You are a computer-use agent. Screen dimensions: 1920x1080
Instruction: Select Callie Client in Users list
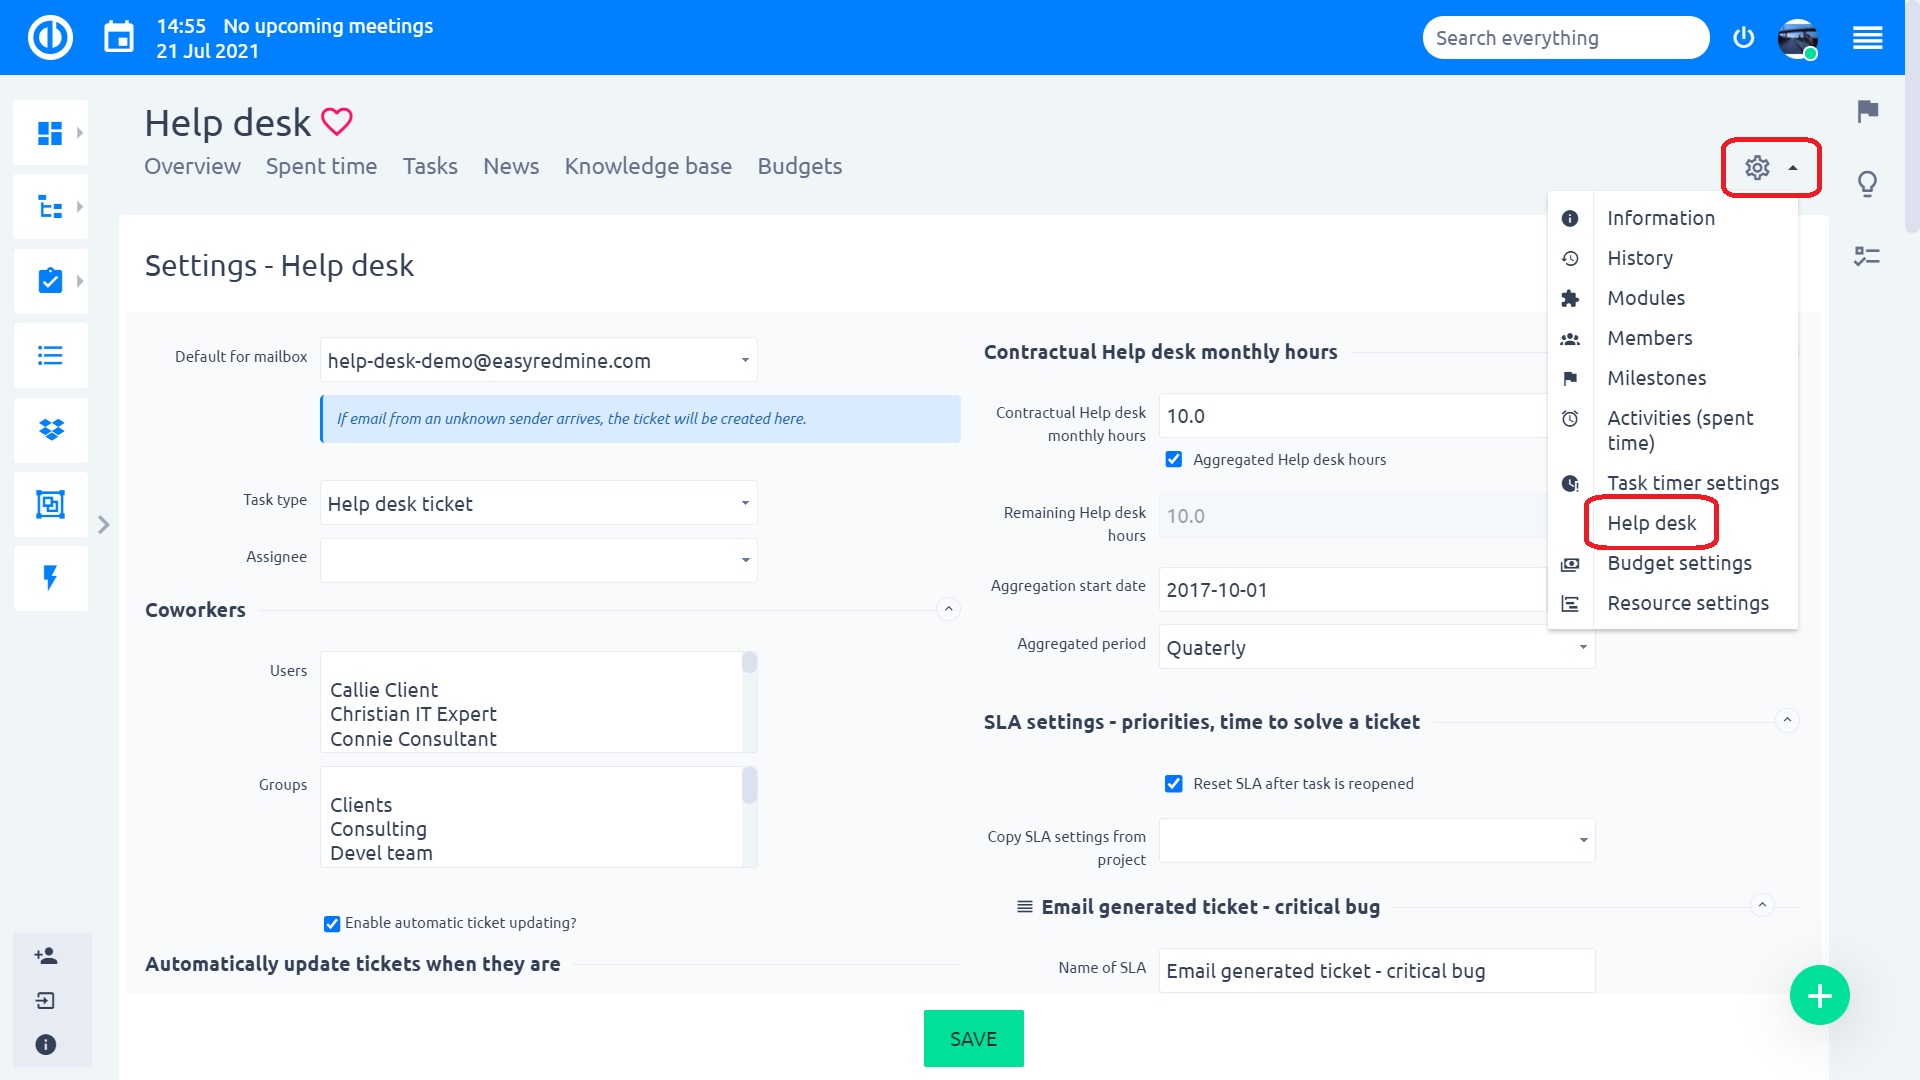coord(384,690)
